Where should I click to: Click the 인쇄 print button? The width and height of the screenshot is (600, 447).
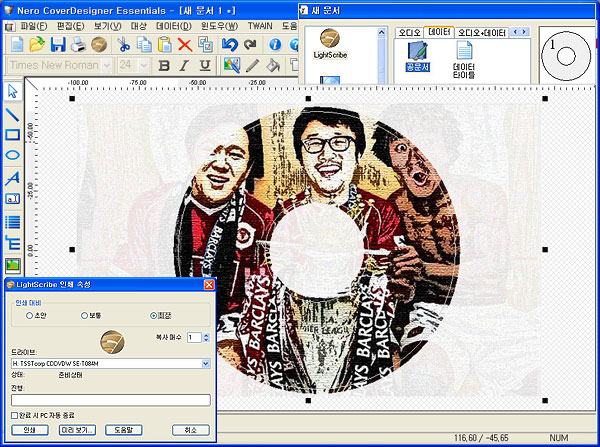(x=30, y=430)
